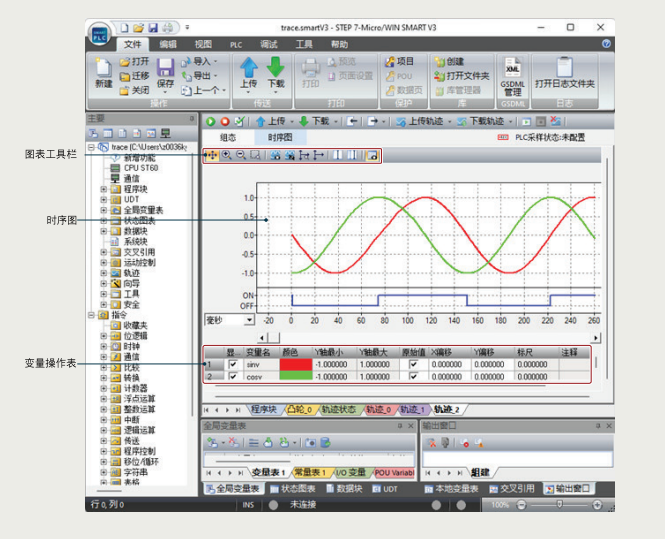This screenshot has width=665, height=539.
Task: Toggle raw value checkbox for cosv row
Action: coord(414,376)
